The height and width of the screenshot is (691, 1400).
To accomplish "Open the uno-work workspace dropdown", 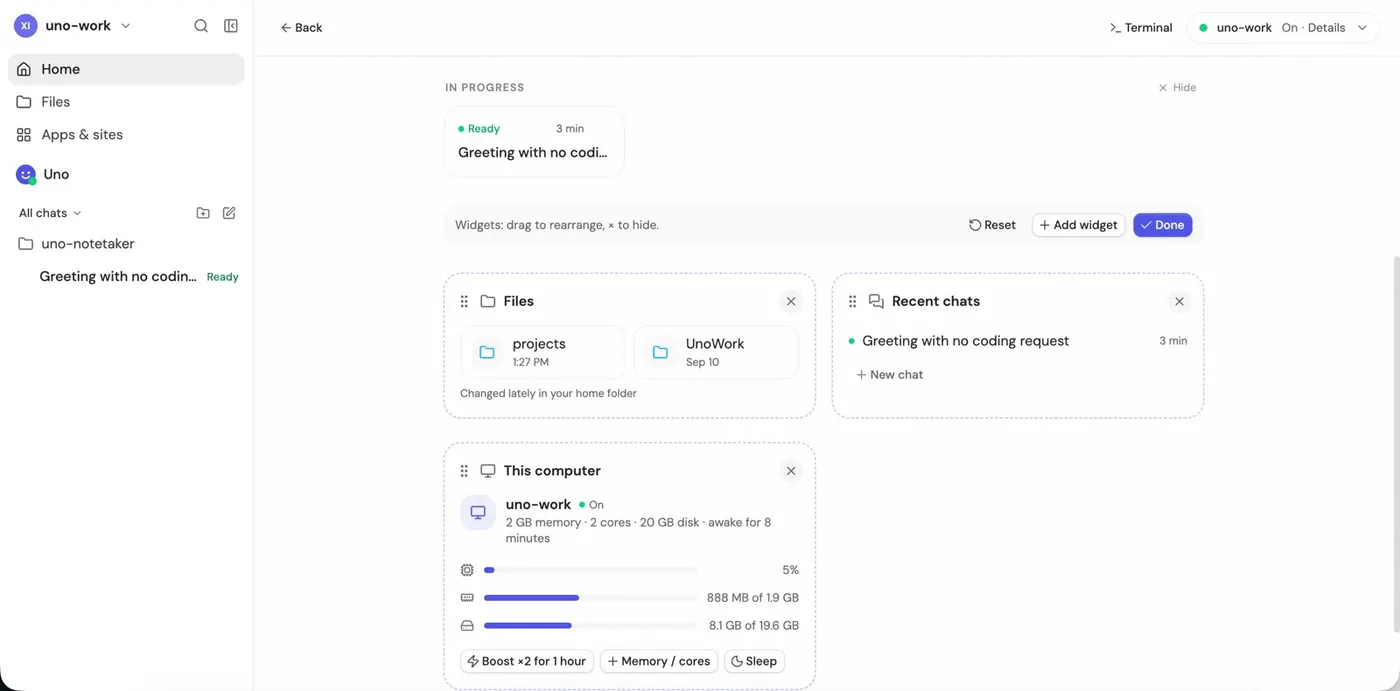I will click(88, 26).
